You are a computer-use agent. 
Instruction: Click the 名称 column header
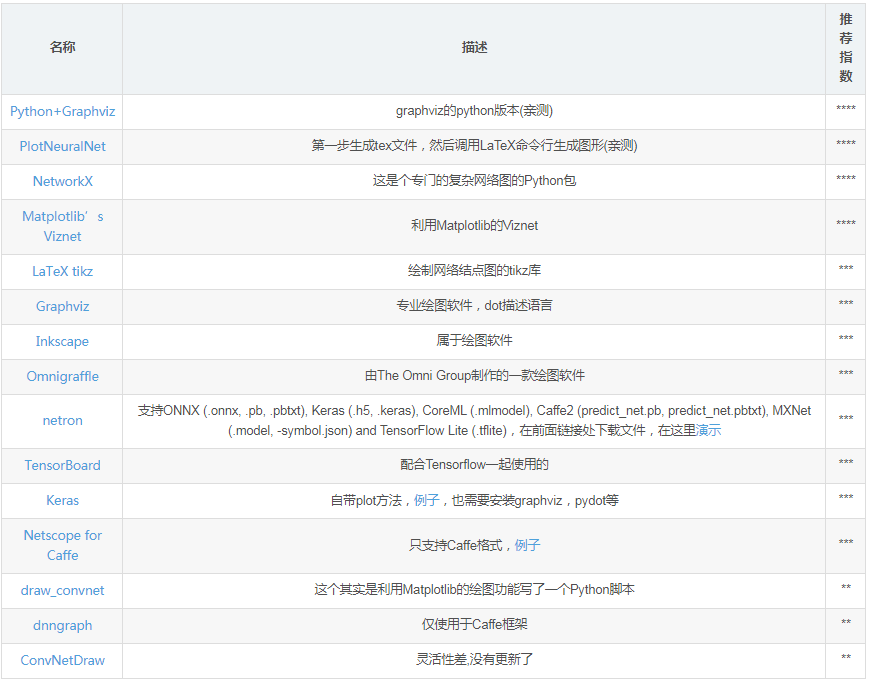click(x=62, y=47)
